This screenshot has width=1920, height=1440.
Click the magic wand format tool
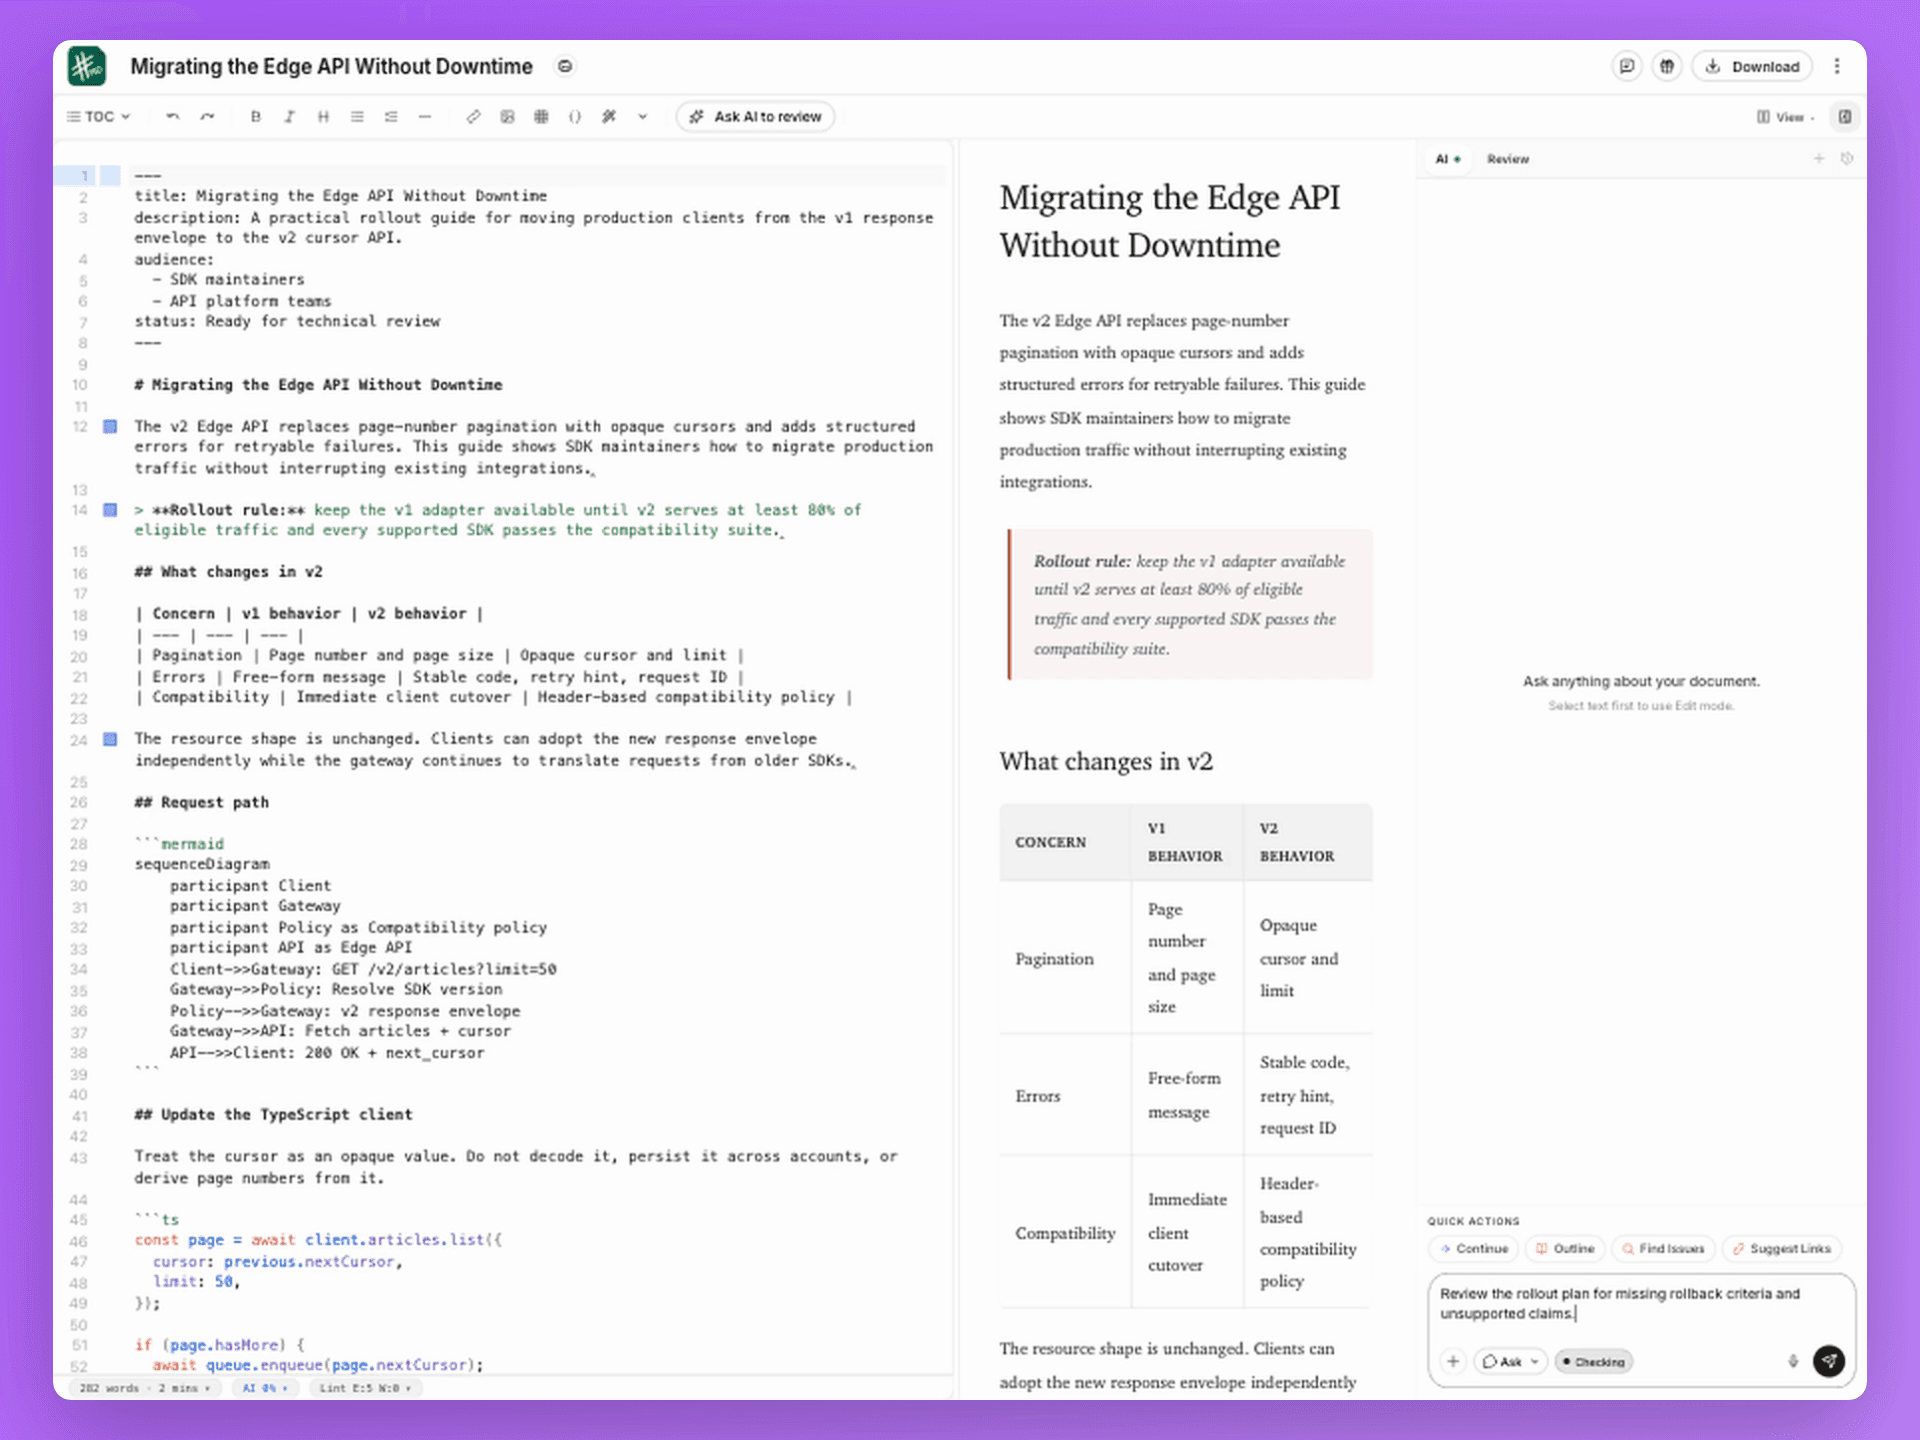609,117
